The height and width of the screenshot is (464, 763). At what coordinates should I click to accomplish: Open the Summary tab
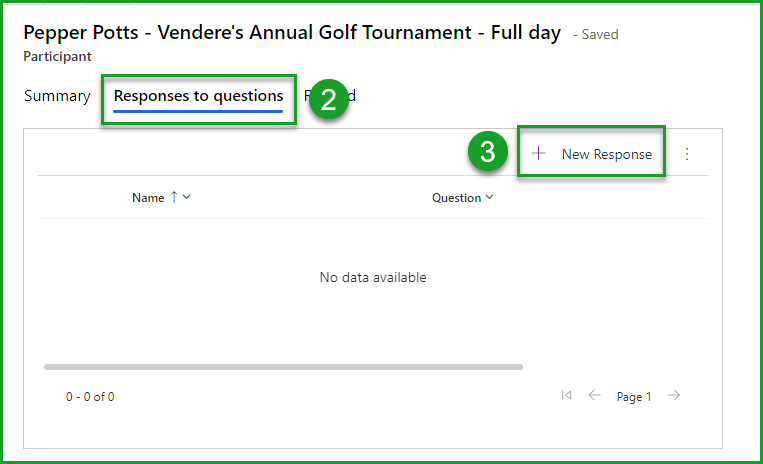57,96
